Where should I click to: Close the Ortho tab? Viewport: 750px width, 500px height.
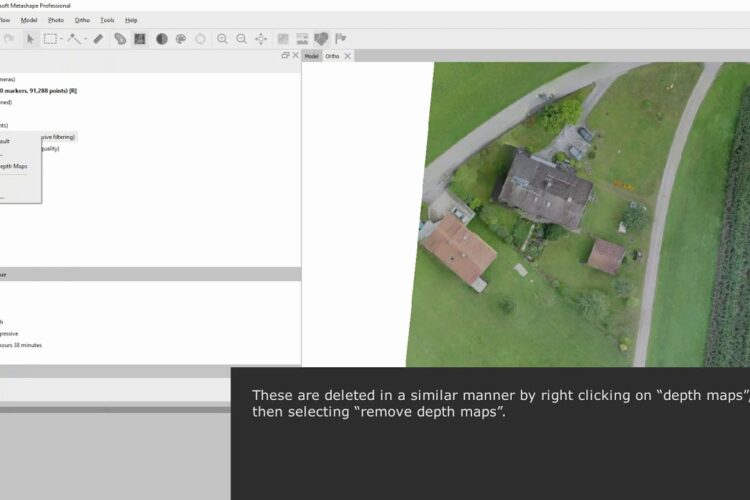click(x=348, y=56)
